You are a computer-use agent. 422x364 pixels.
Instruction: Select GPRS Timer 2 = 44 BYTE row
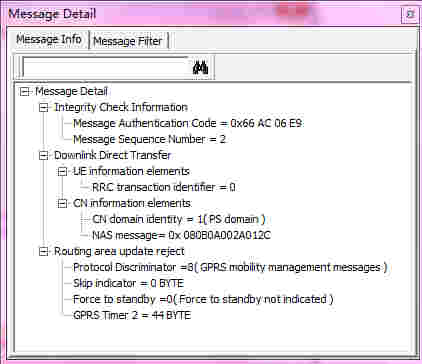(132, 315)
